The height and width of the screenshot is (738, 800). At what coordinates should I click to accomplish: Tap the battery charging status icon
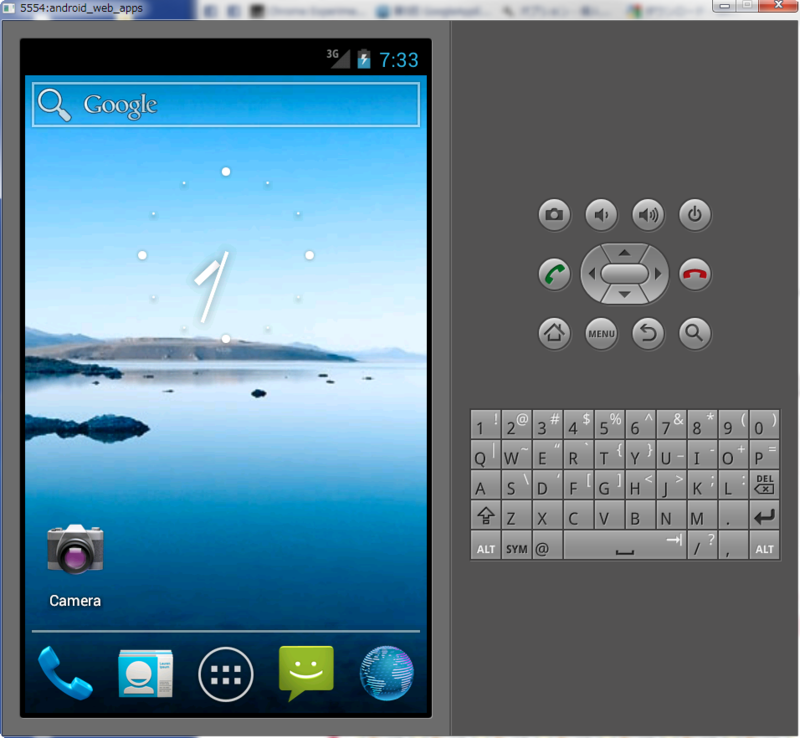pos(364,59)
